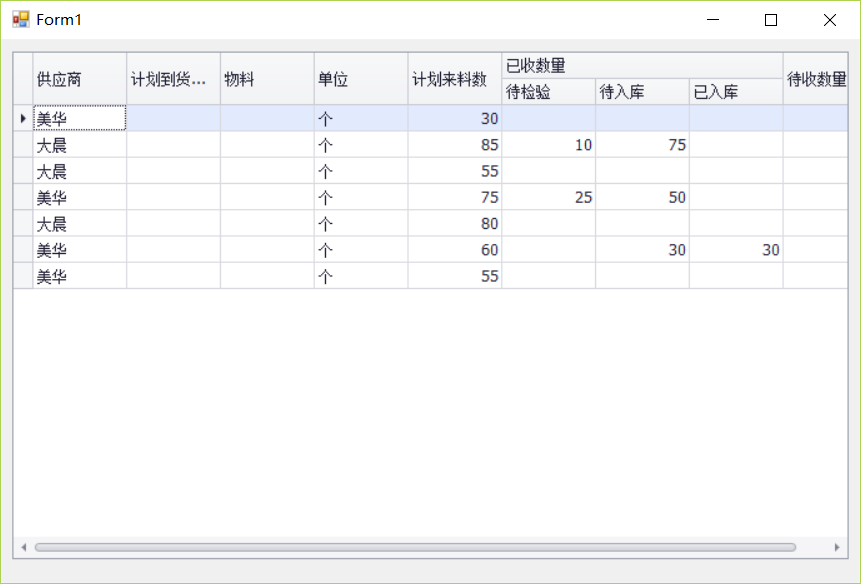Click the 计划到货... column header
The image size is (861, 584).
(174, 79)
